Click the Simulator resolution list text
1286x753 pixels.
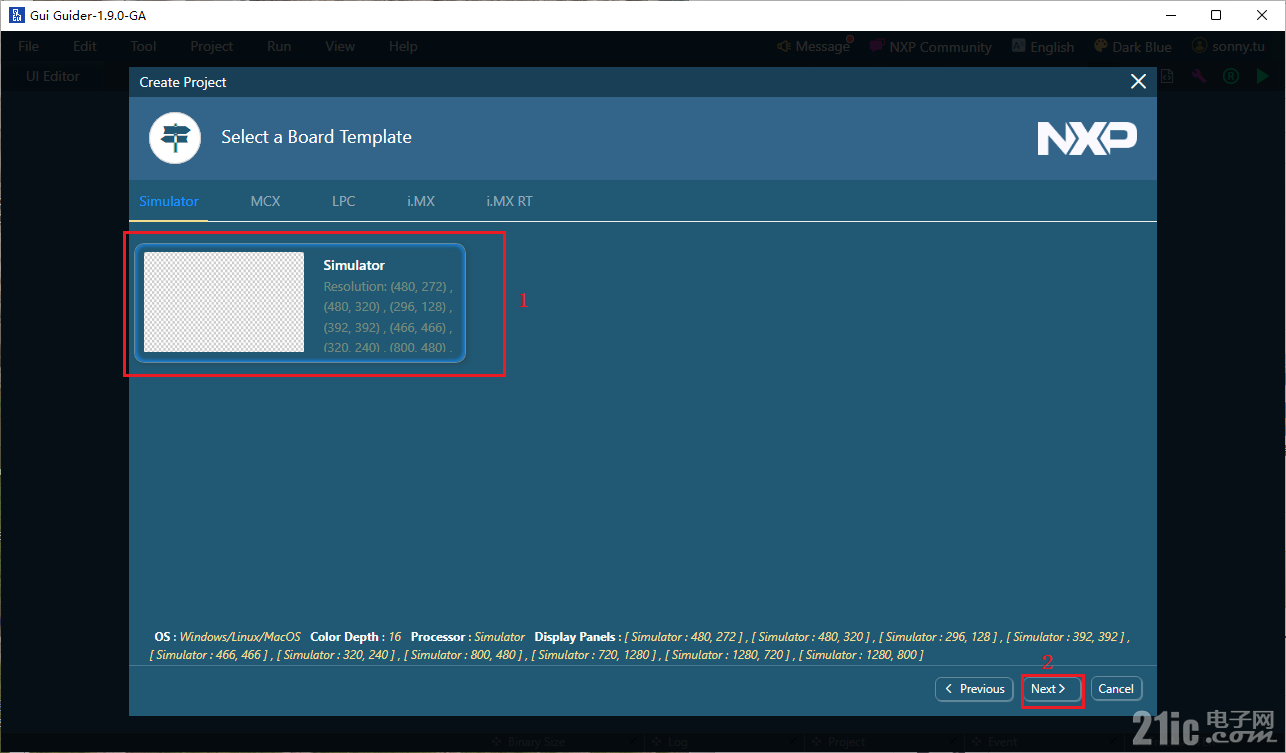coord(388,318)
